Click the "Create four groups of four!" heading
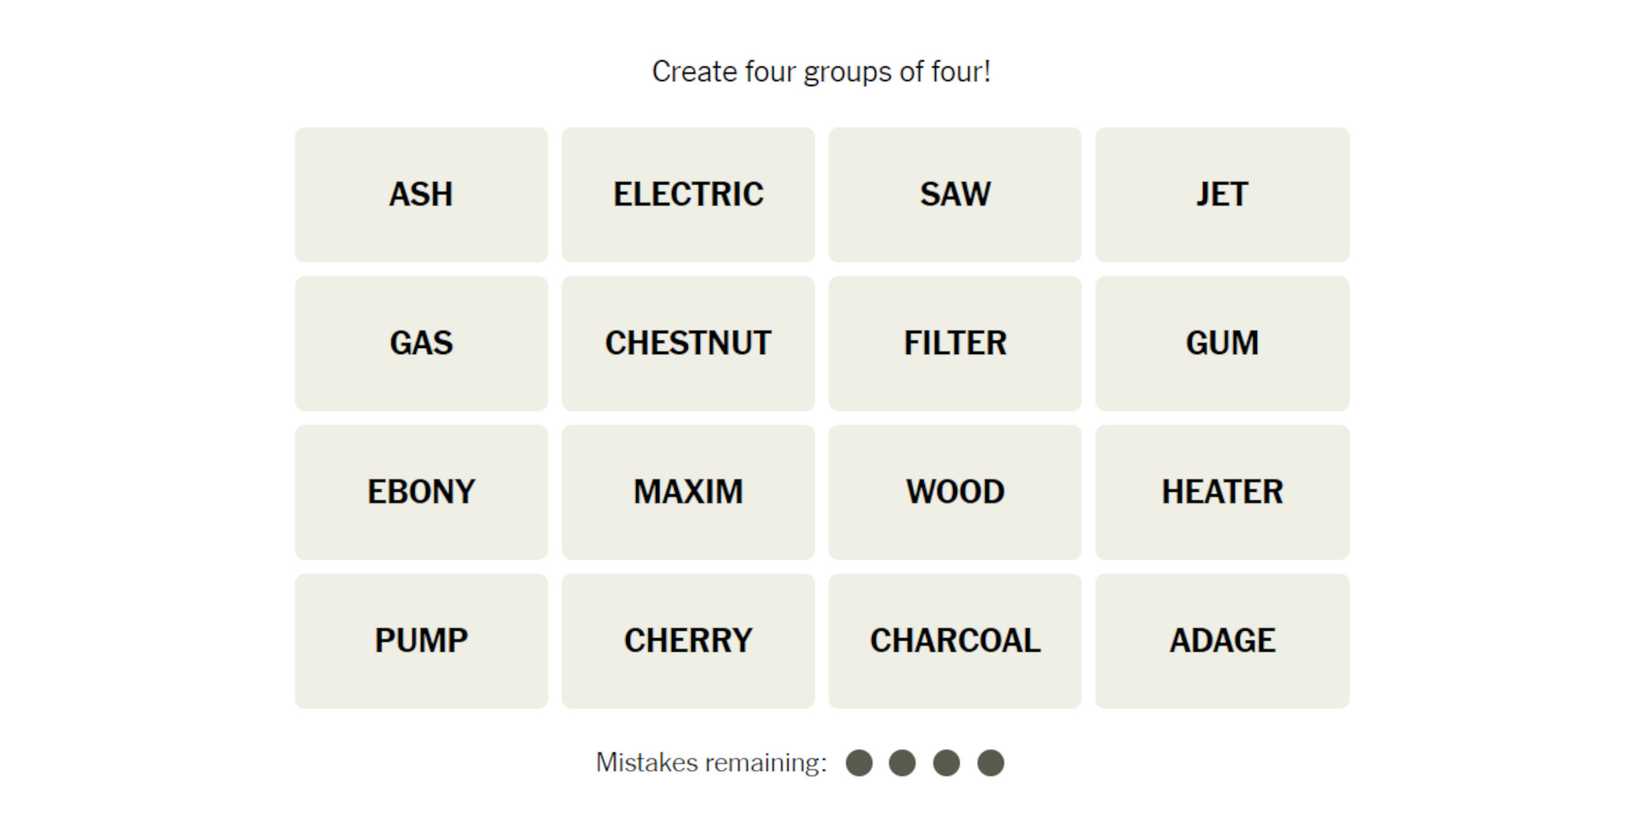The width and height of the screenshot is (1650, 825). 821,72
